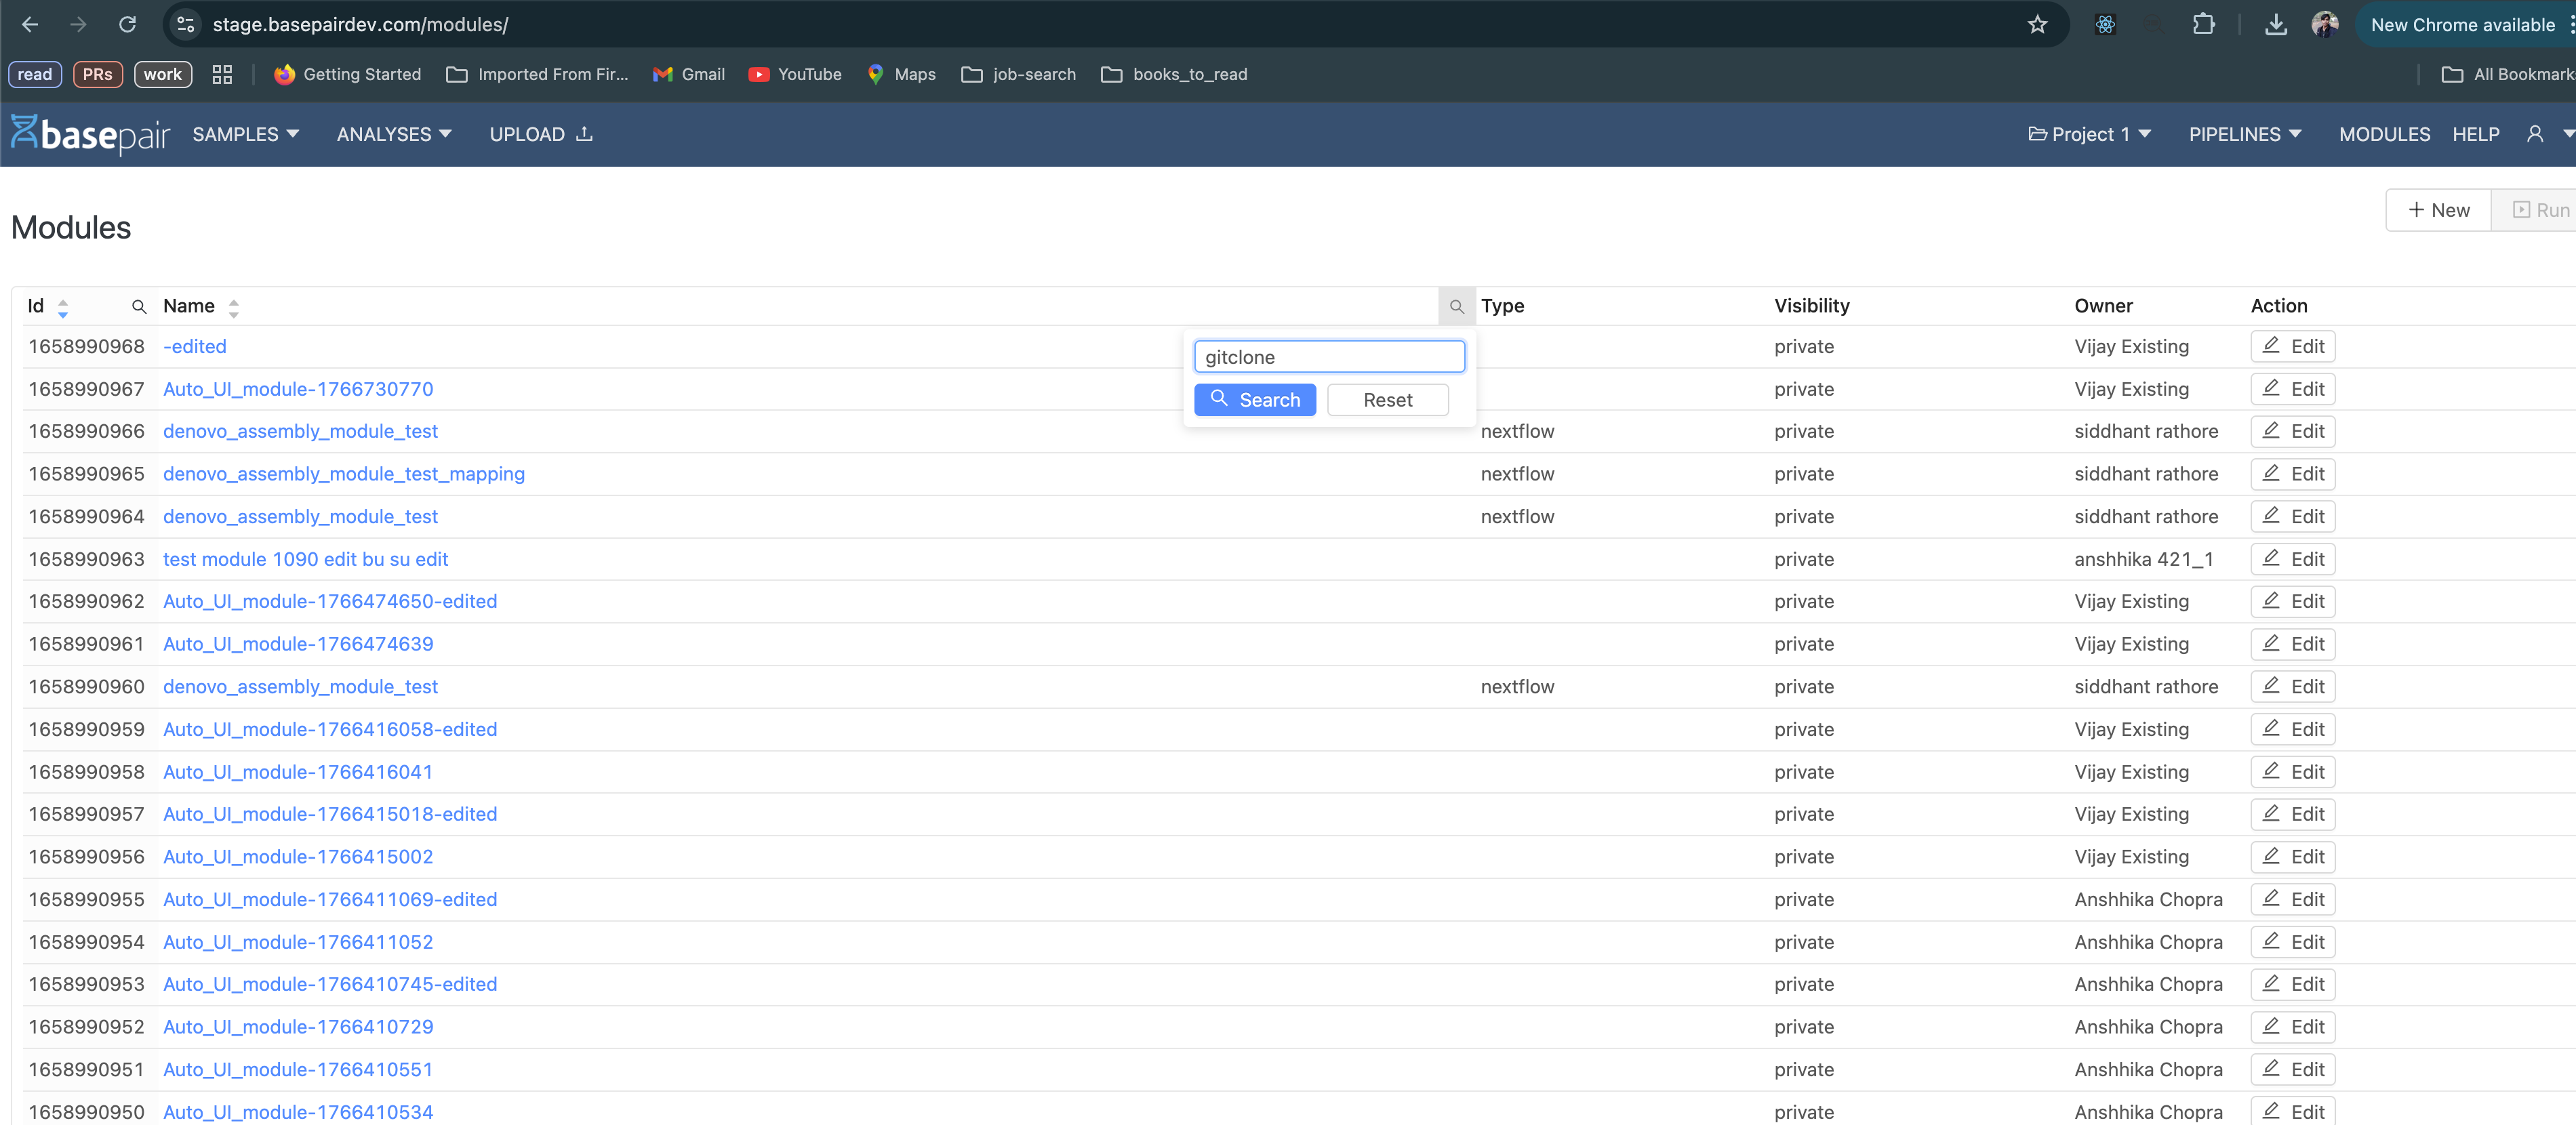Click the Basepair logo
The width and height of the screenshot is (2576, 1125).
[91, 134]
